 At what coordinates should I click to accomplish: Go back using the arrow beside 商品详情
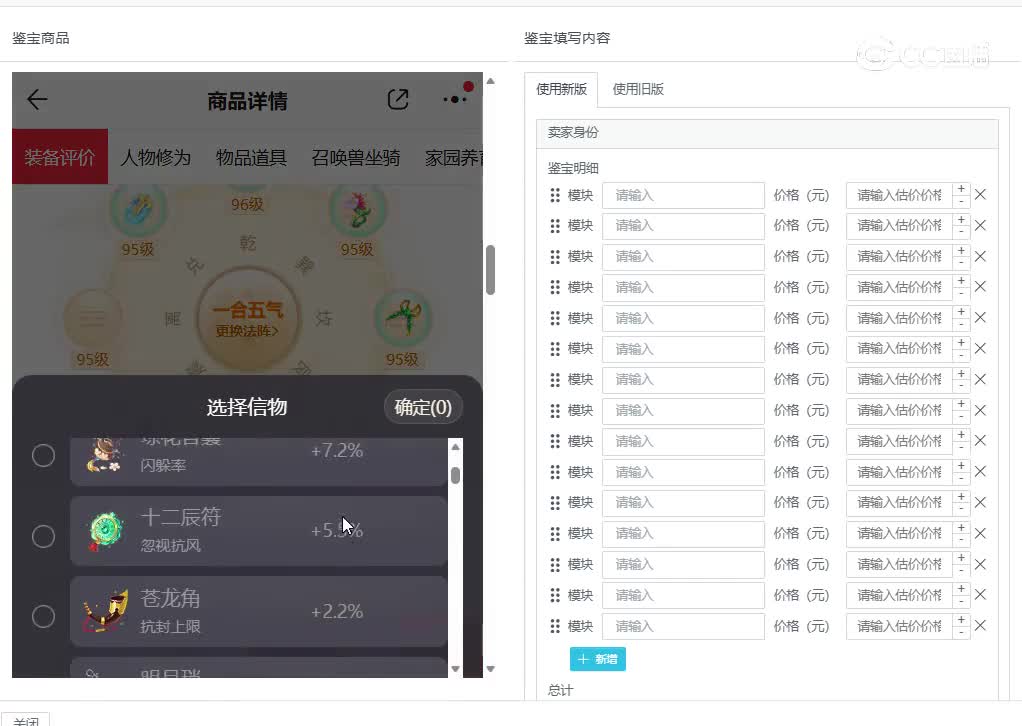(x=37, y=100)
